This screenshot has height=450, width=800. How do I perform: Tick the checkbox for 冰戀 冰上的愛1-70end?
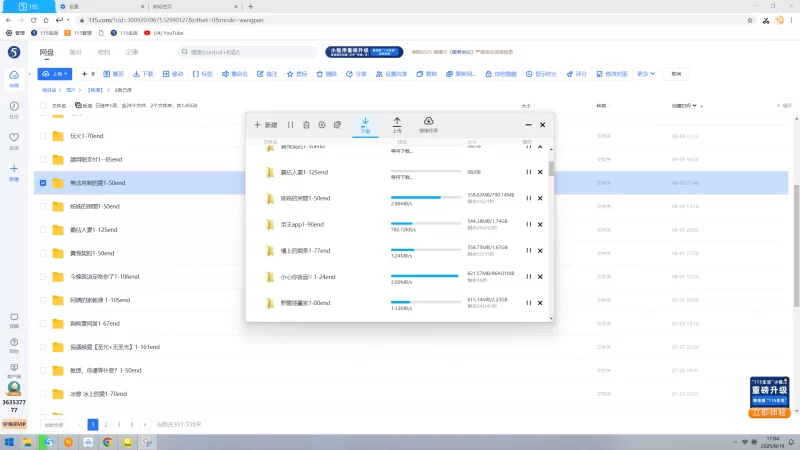(x=42, y=394)
